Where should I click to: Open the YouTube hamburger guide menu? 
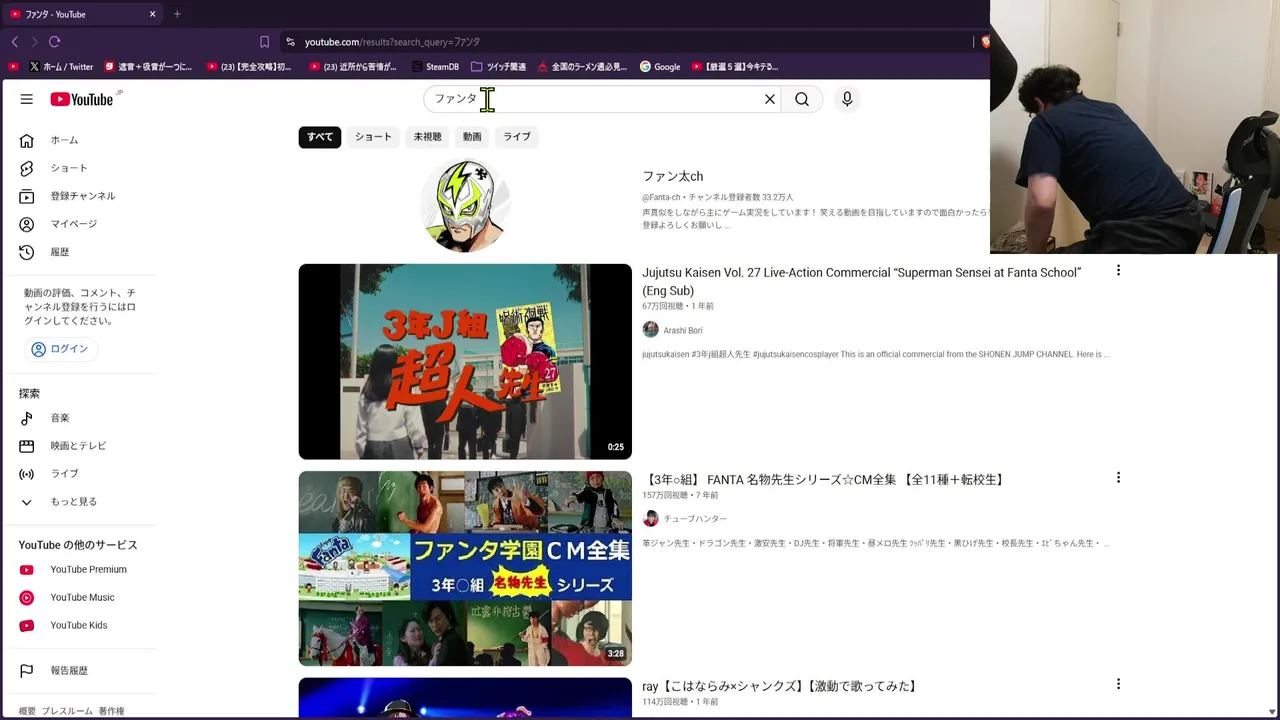click(27, 99)
